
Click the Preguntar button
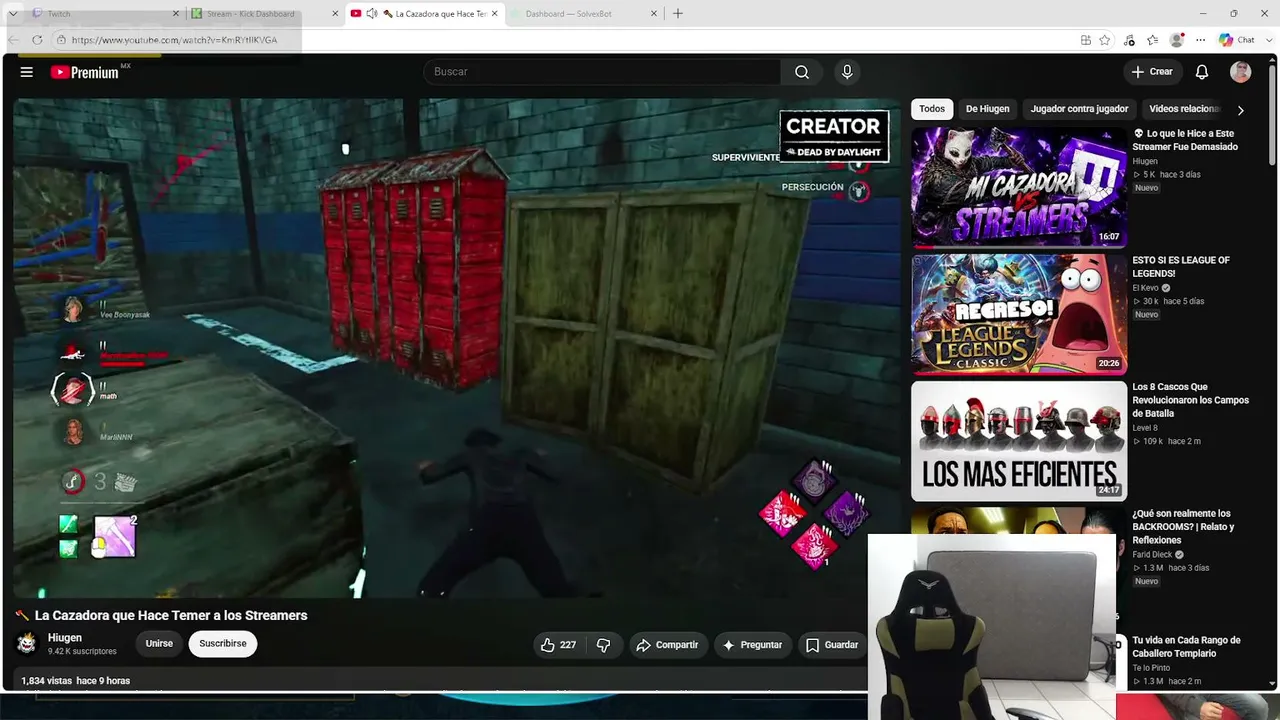[x=752, y=645]
